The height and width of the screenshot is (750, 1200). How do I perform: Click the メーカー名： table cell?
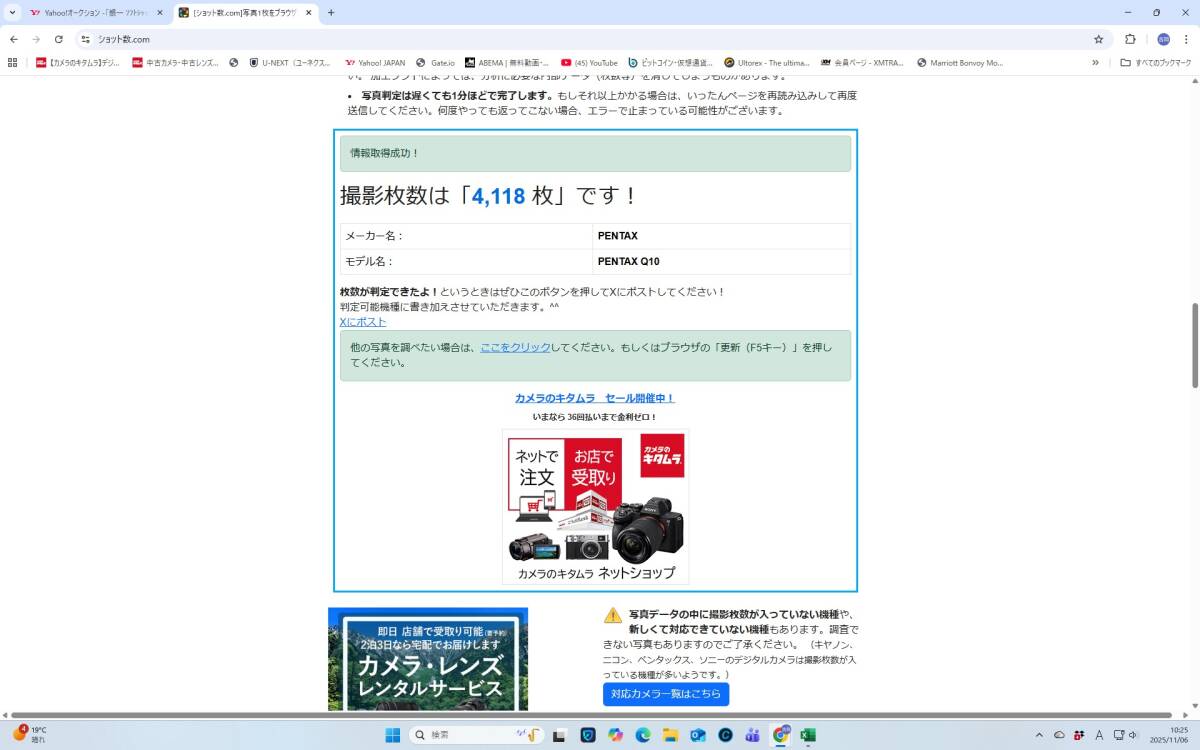[x=466, y=236]
